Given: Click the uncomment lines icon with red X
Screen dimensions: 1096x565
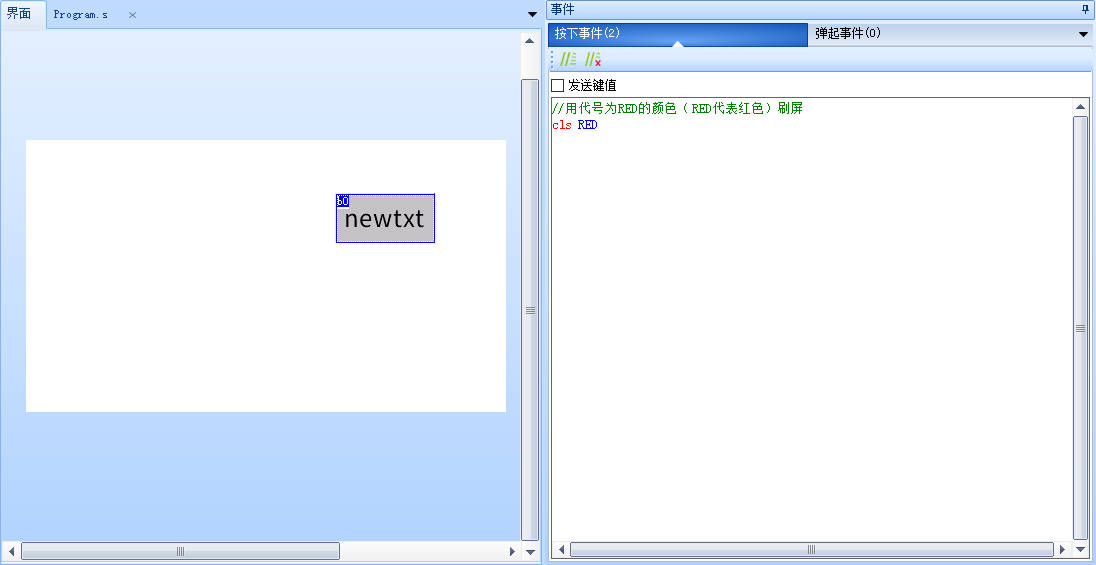Looking at the screenshot, I should tap(593, 60).
